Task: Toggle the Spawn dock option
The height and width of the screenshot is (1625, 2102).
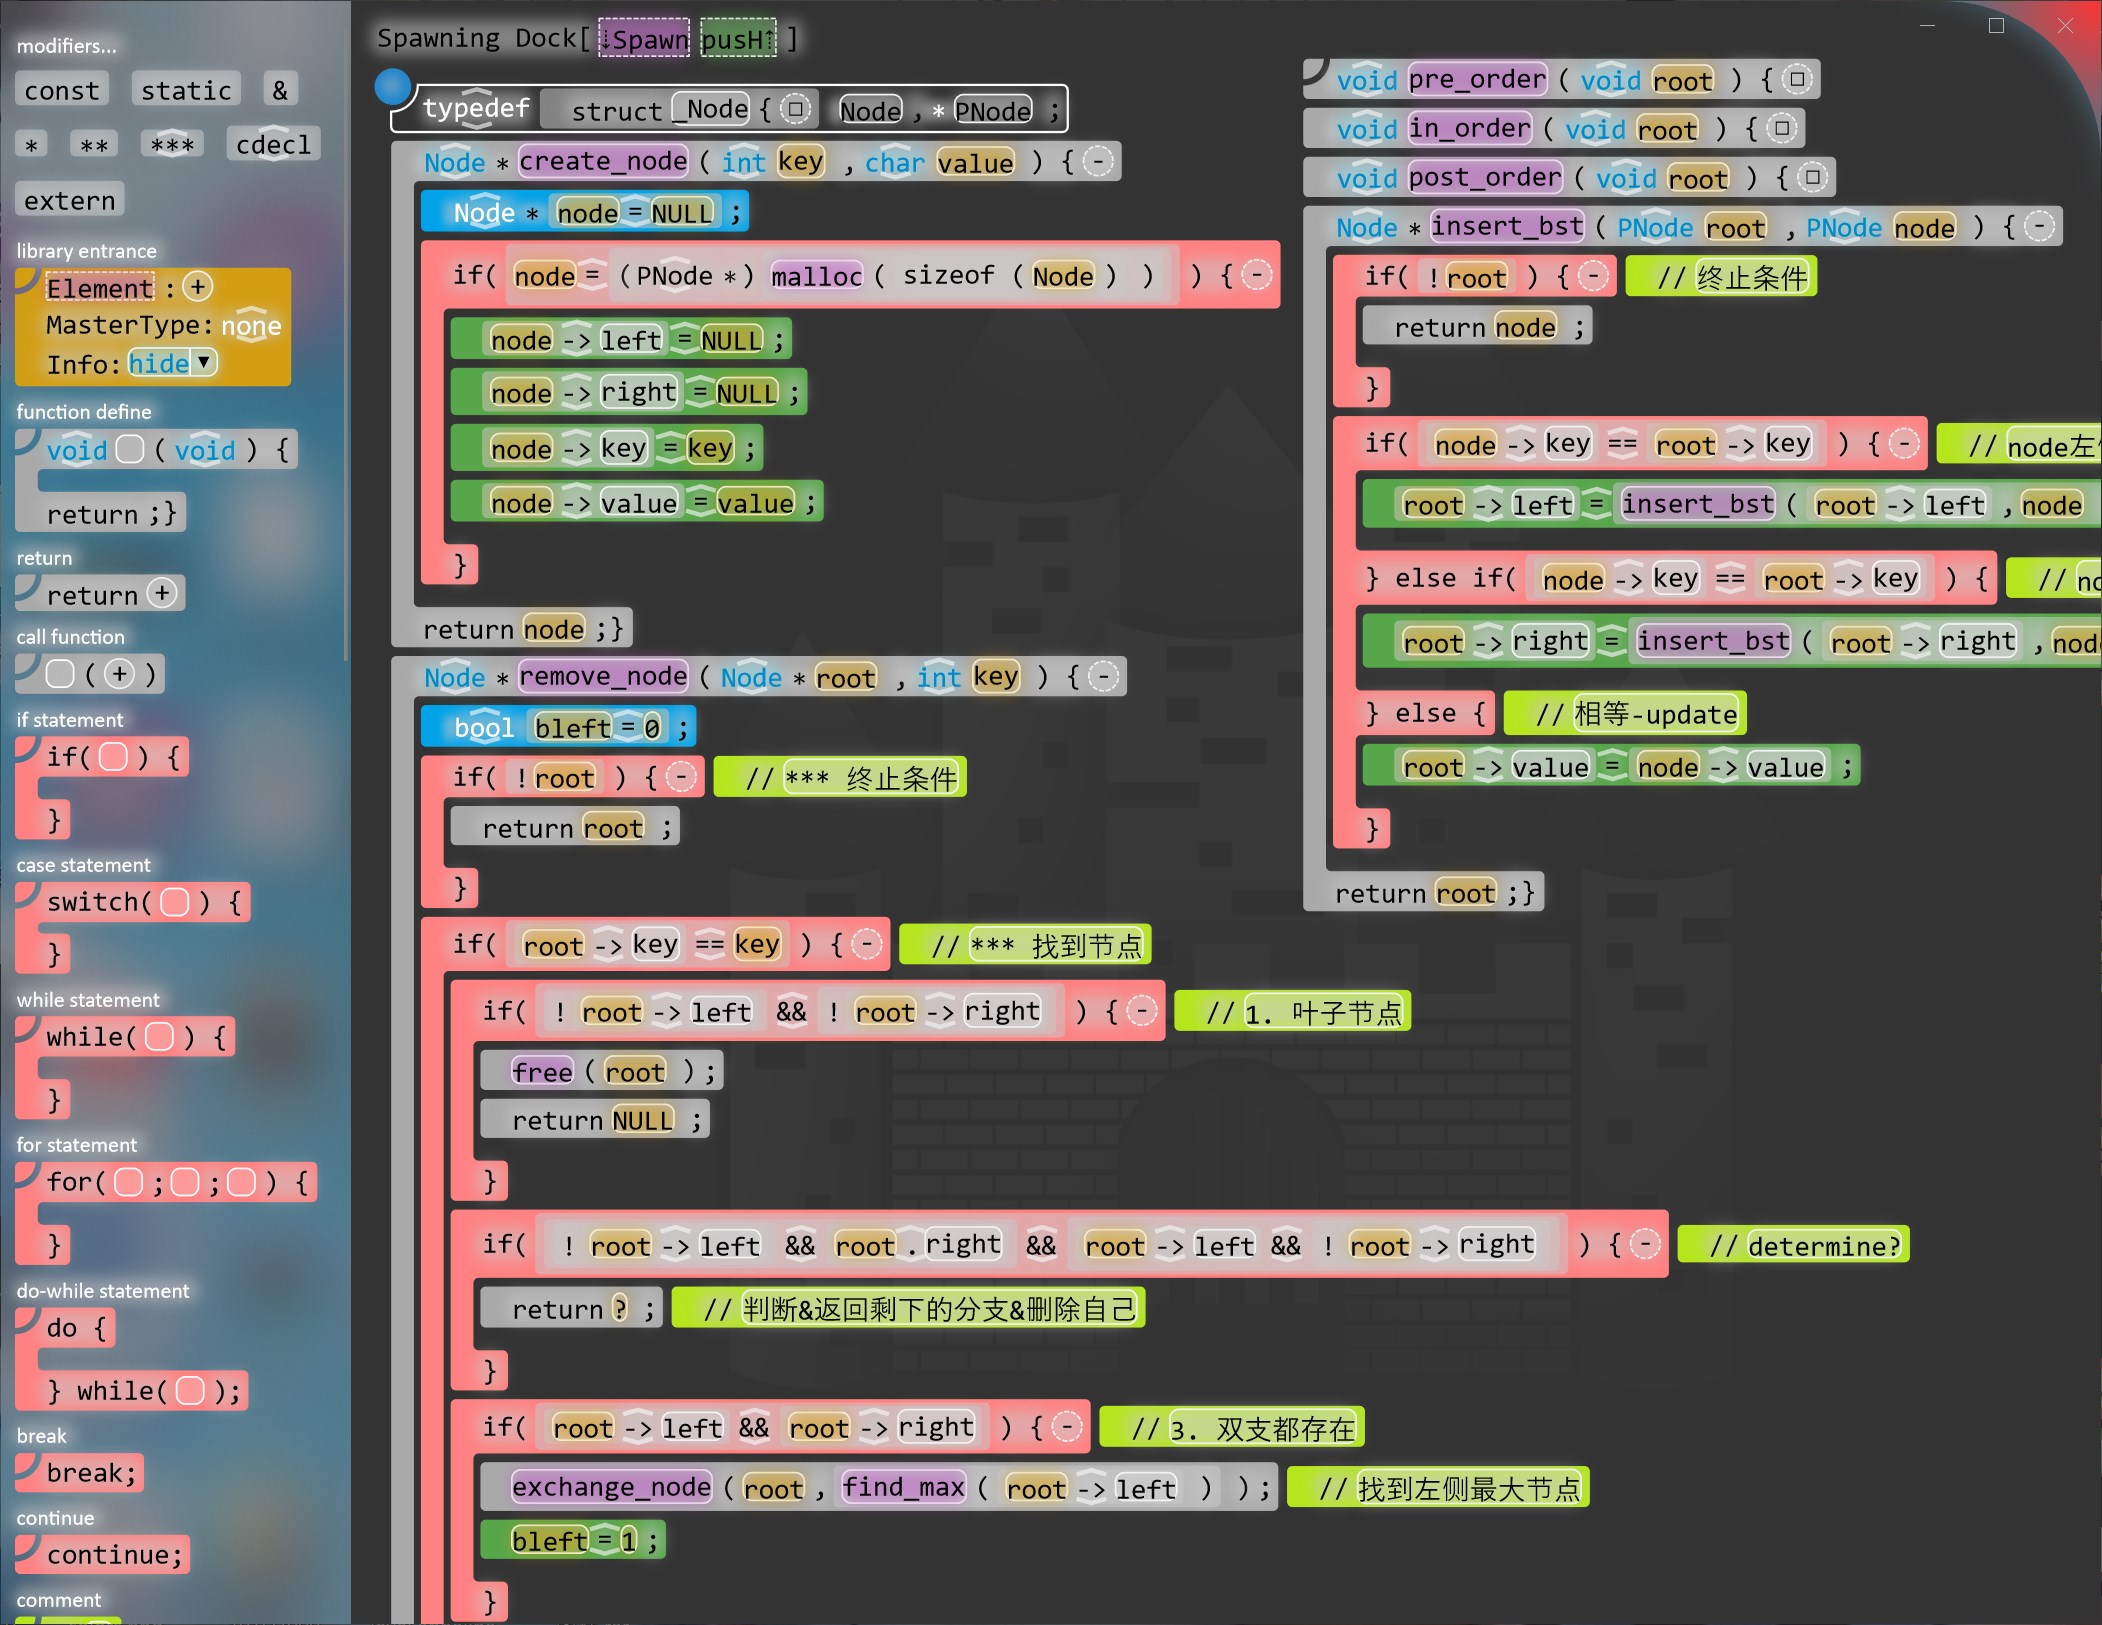Action: [644, 39]
